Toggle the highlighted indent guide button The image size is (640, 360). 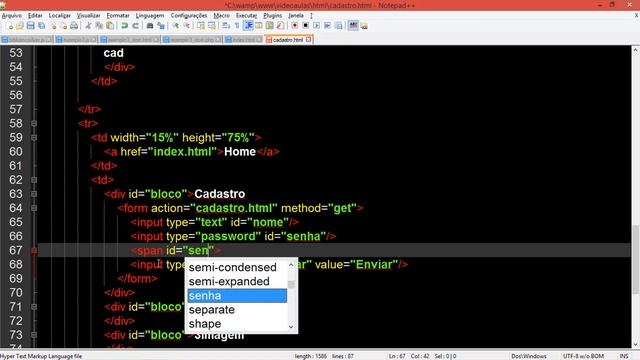[x=248, y=26]
